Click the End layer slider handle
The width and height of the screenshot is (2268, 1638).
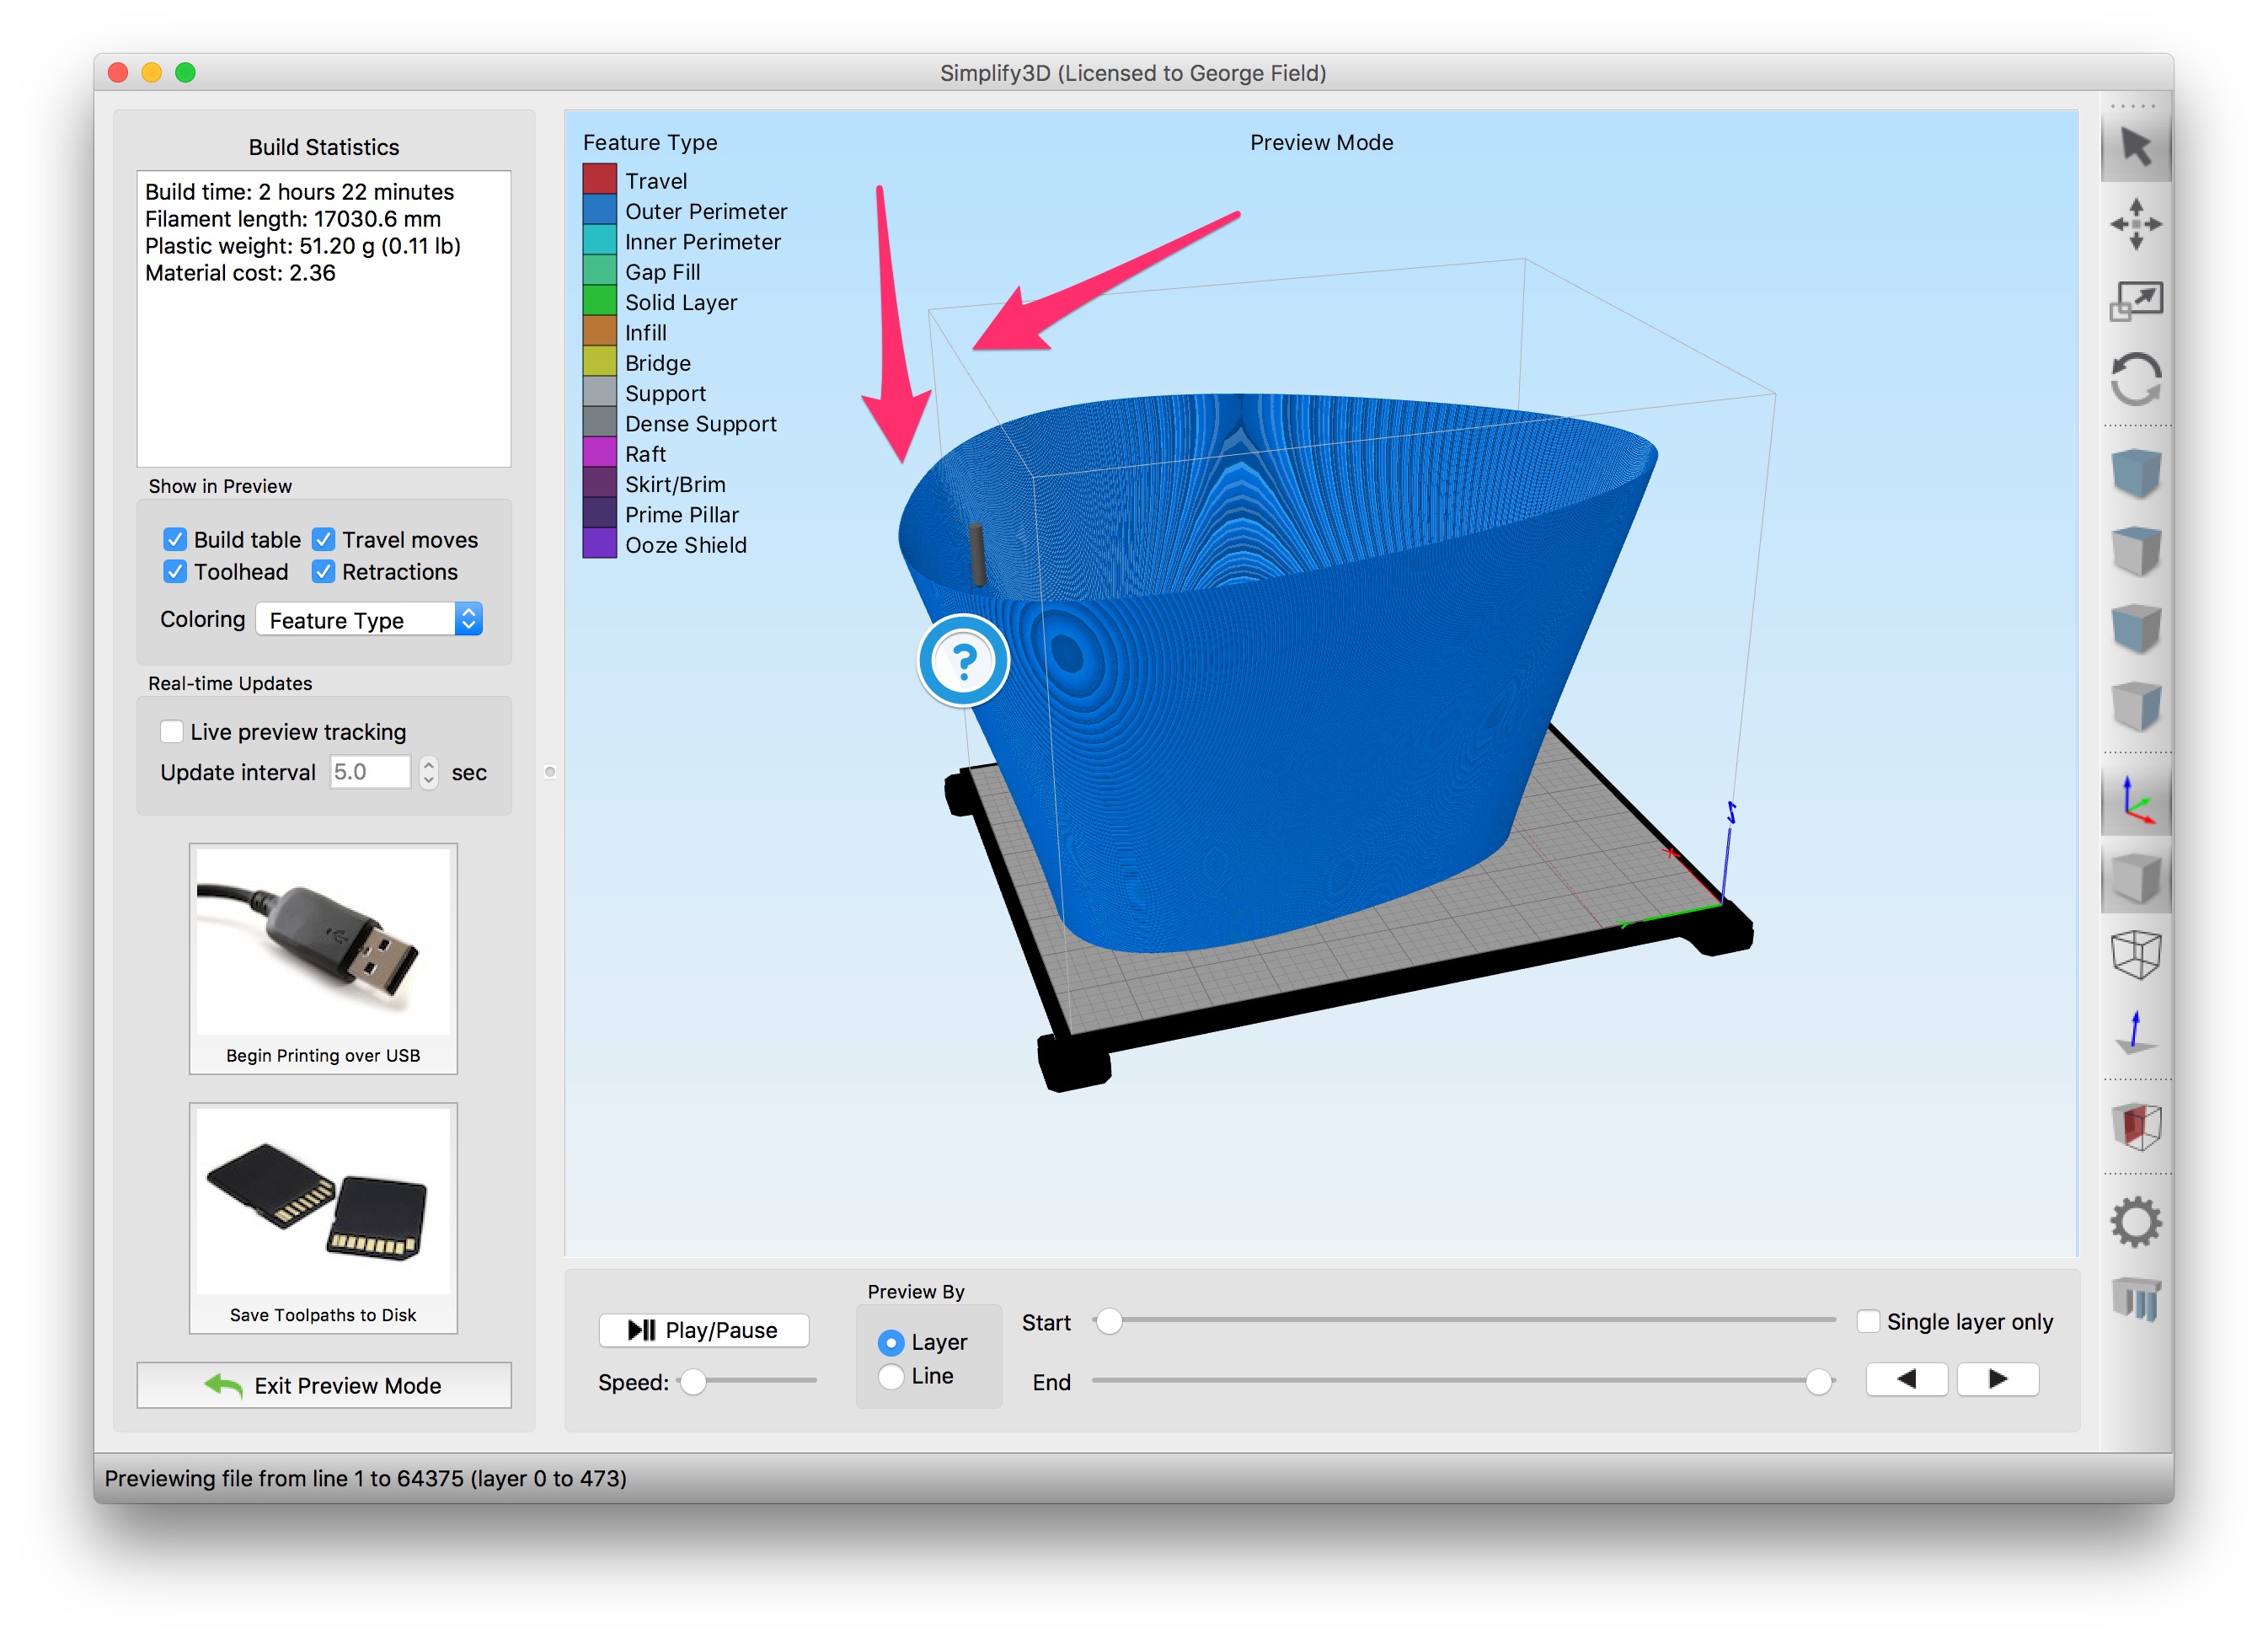coord(1818,1382)
